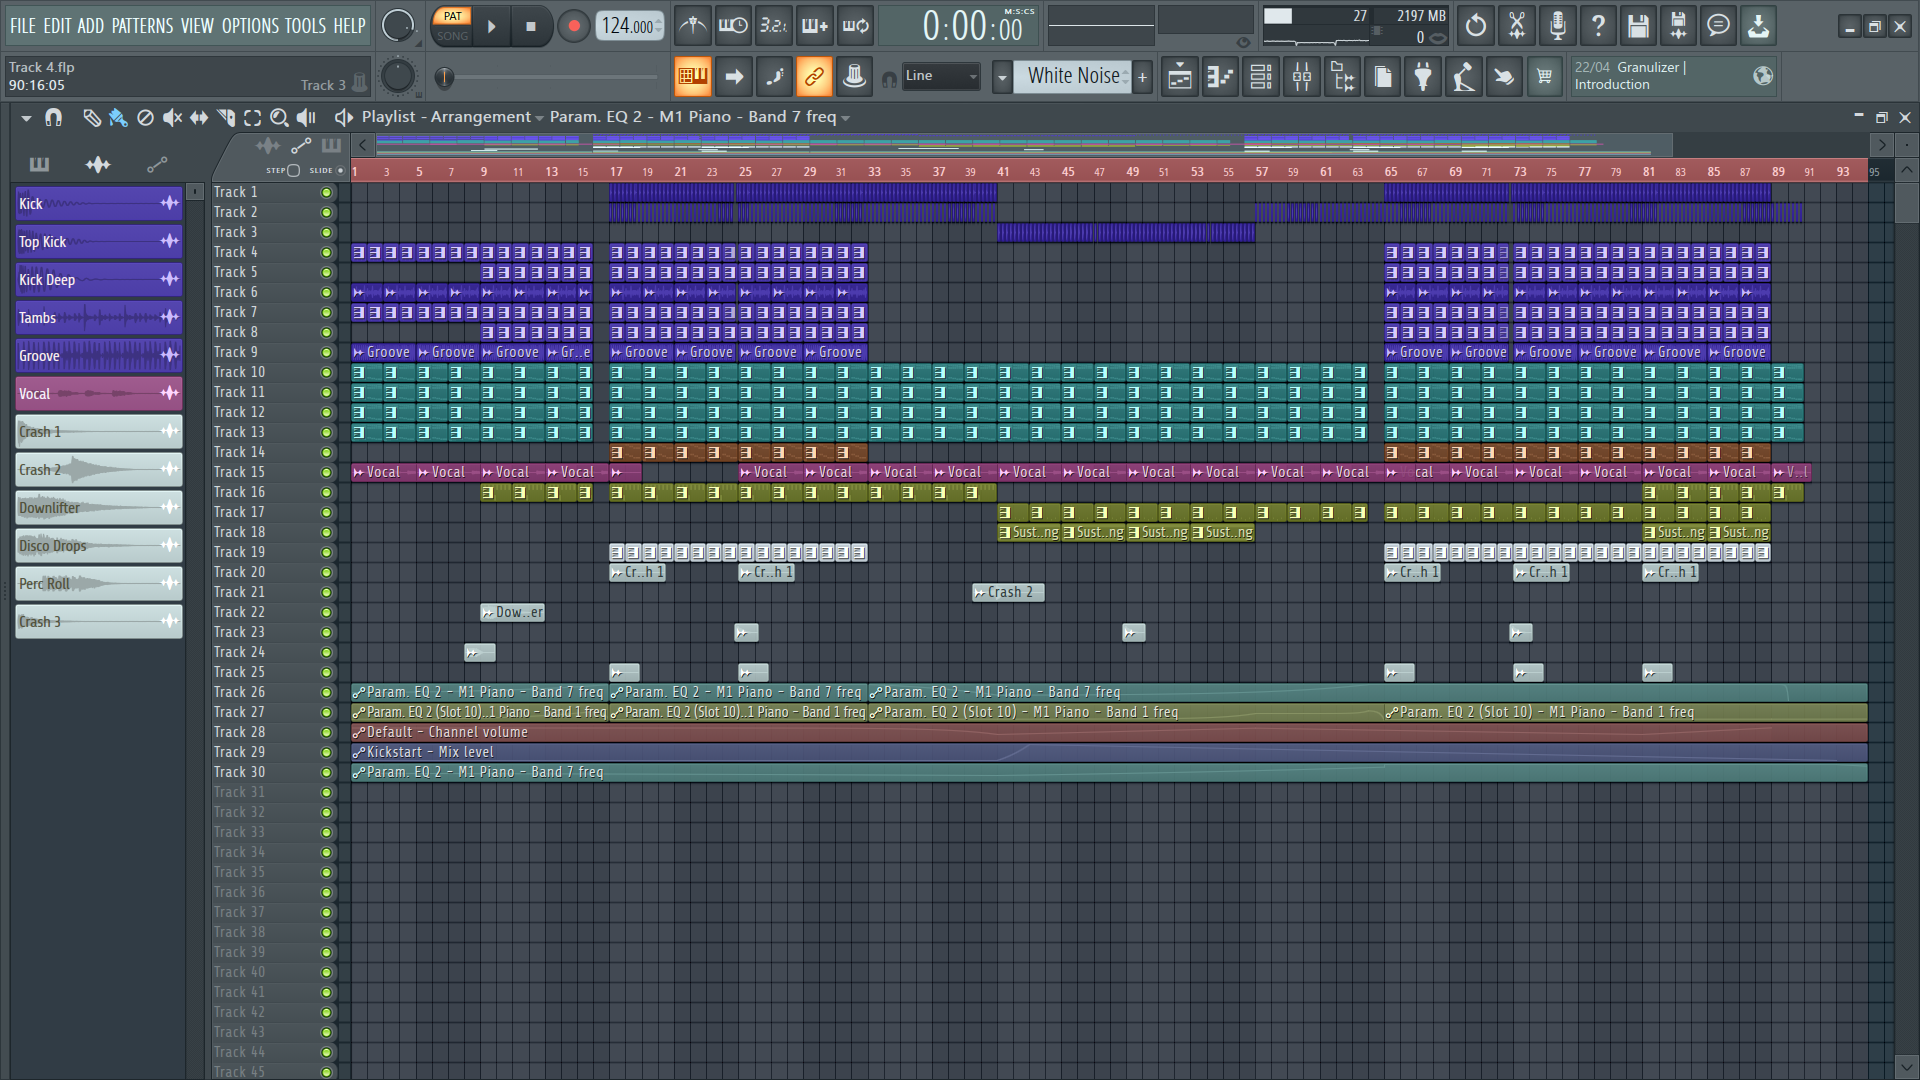The image size is (1920, 1080).
Task: Toggle Track 15 mute LED
Action: 326,473
